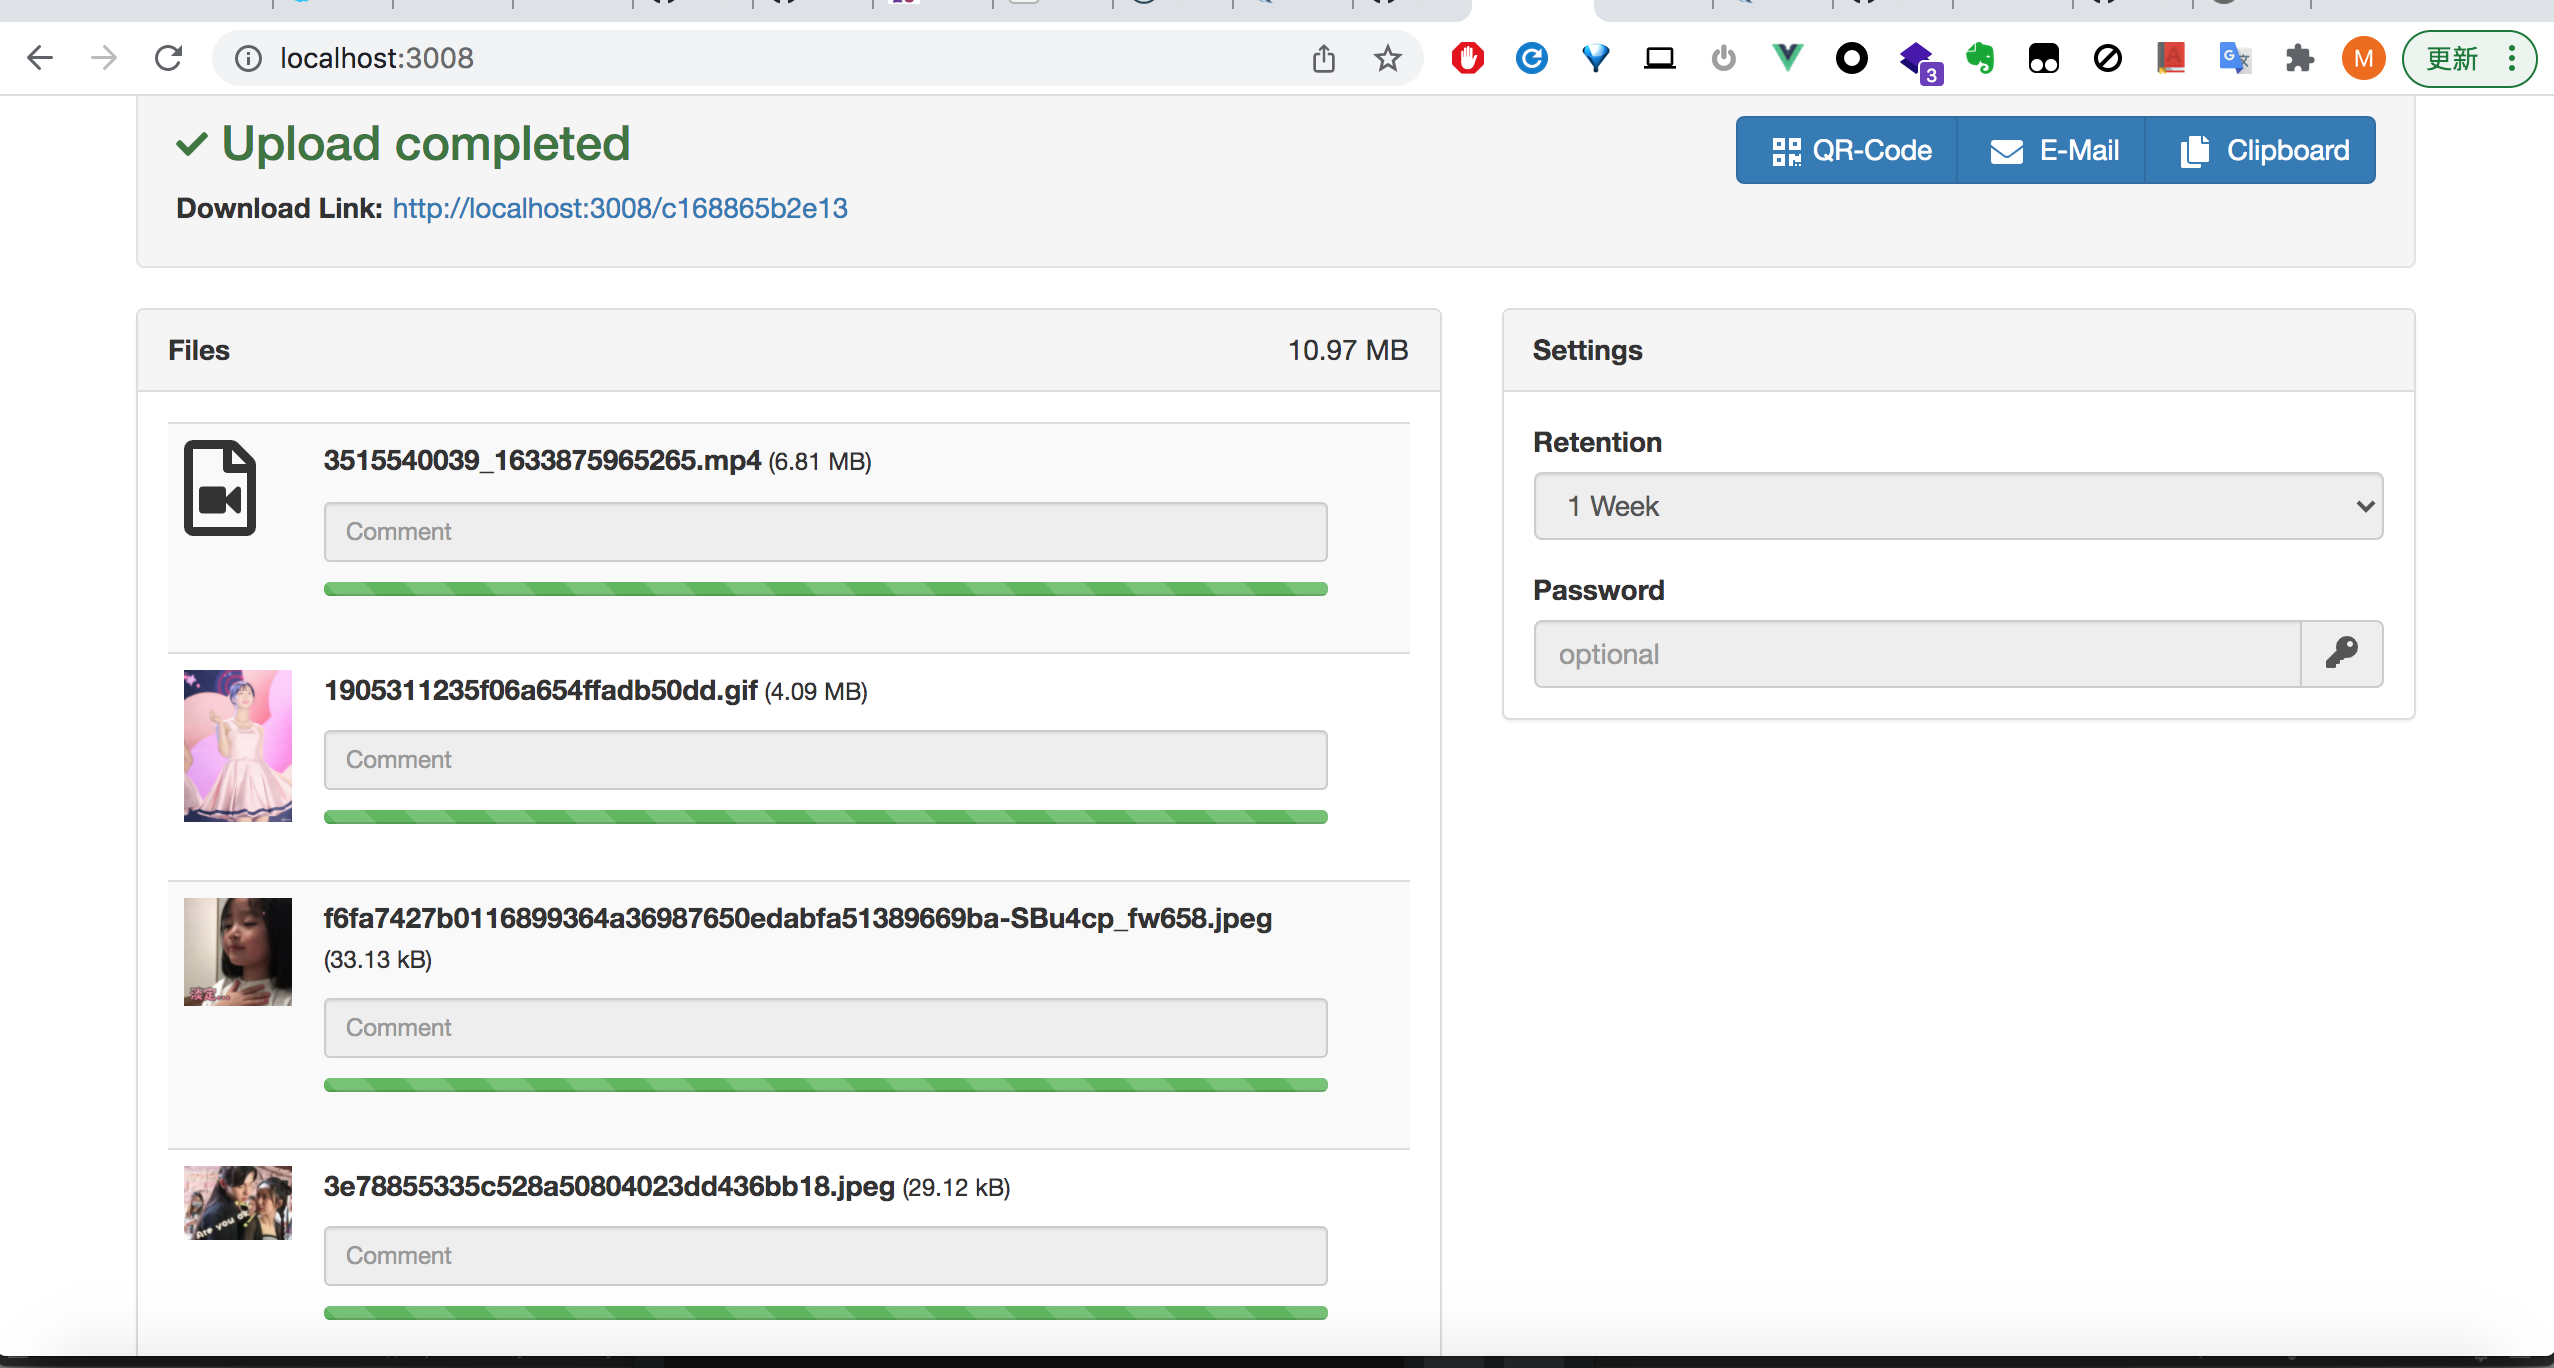Click the share icon in the address bar
Screen dimensions: 2554x1368
tap(1323, 58)
